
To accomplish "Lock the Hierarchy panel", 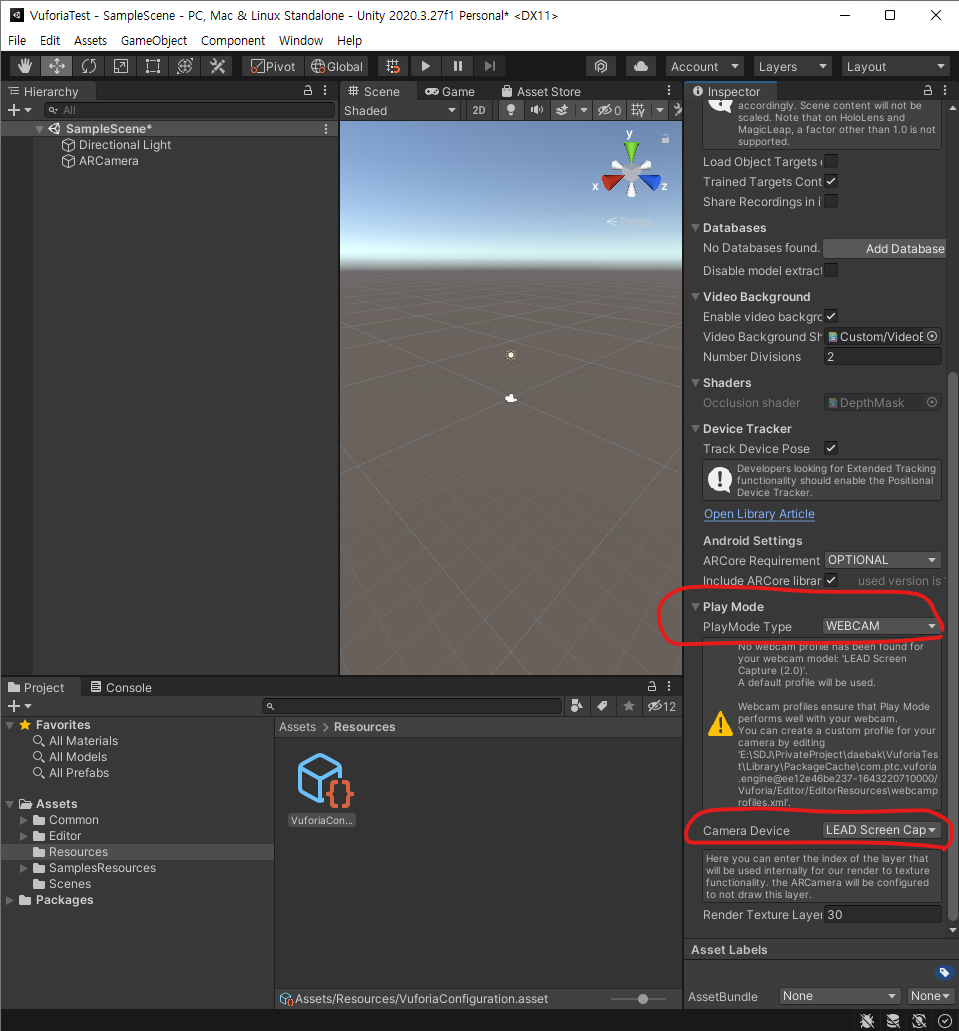I will pyautogui.click(x=308, y=91).
